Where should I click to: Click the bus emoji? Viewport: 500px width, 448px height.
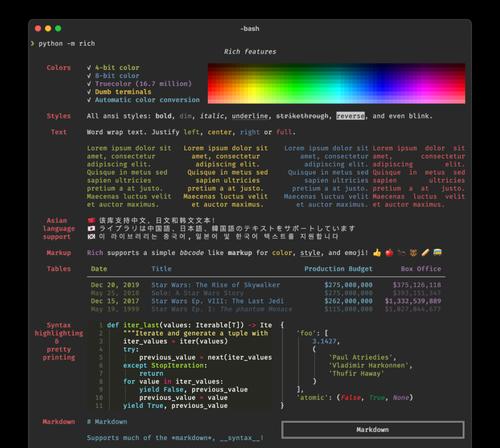tap(438, 252)
